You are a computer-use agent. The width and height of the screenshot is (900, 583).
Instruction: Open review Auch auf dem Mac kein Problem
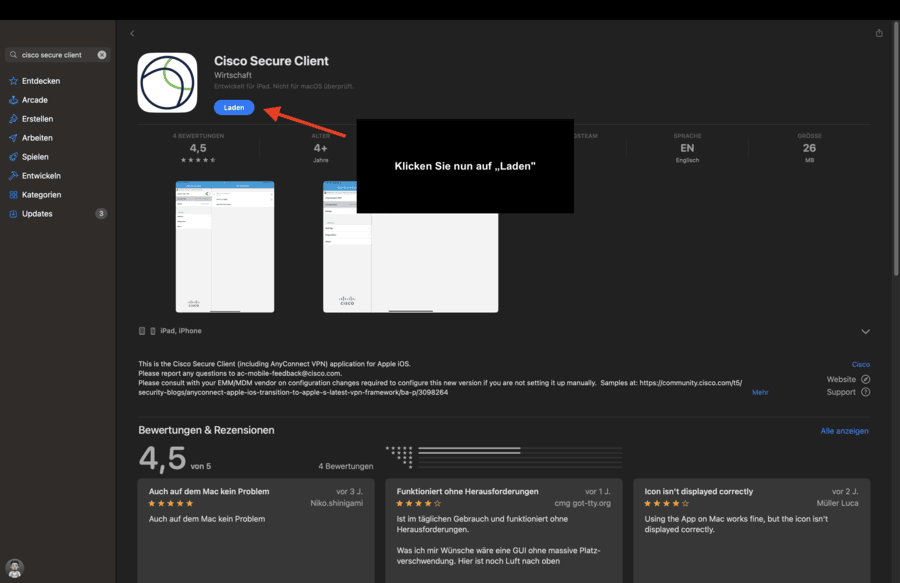(256, 531)
